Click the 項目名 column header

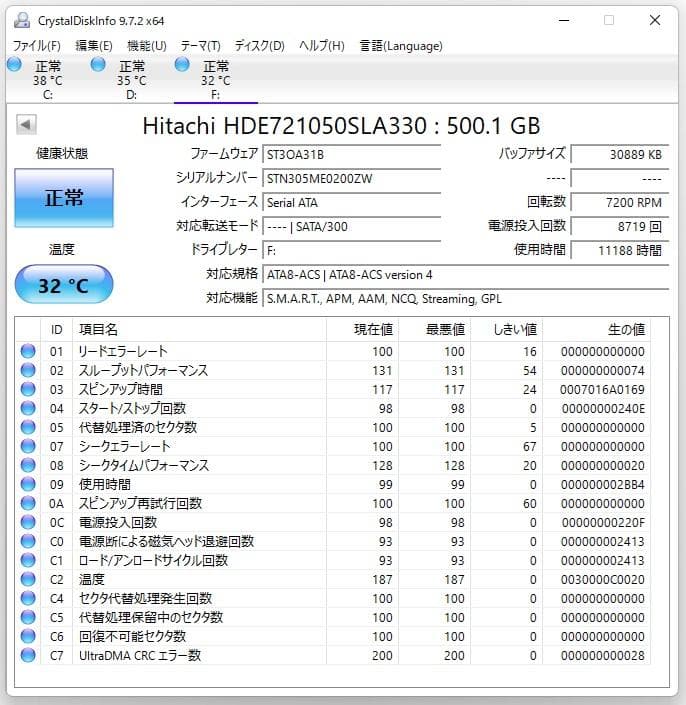tap(199, 330)
